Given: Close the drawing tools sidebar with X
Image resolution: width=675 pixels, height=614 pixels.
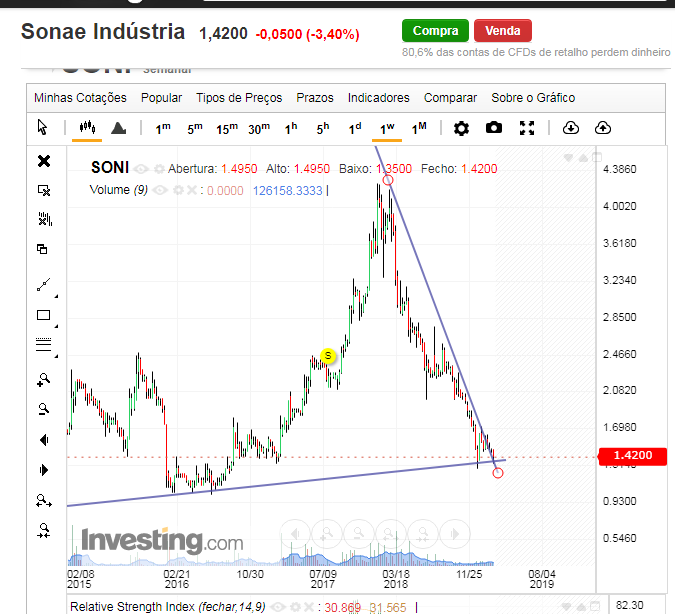Looking at the screenshot, I should coord(43,161).
